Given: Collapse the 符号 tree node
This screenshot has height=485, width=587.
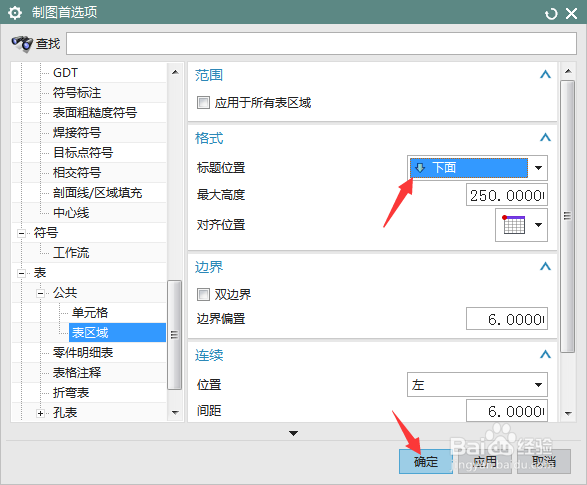Looking at the screenshot, I should (x=21, y=233).
